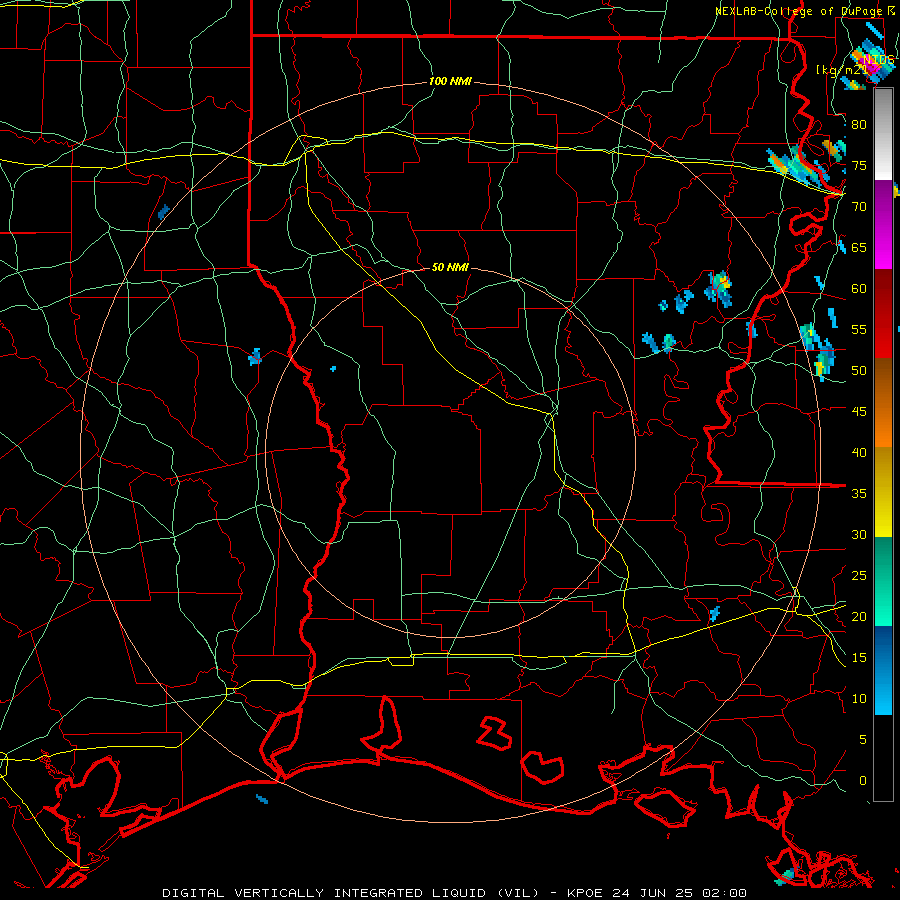Click the 100 NMI range ring label
Image resolution: width=900 pixels, height=900 pixels.
[x=450, y=82]
